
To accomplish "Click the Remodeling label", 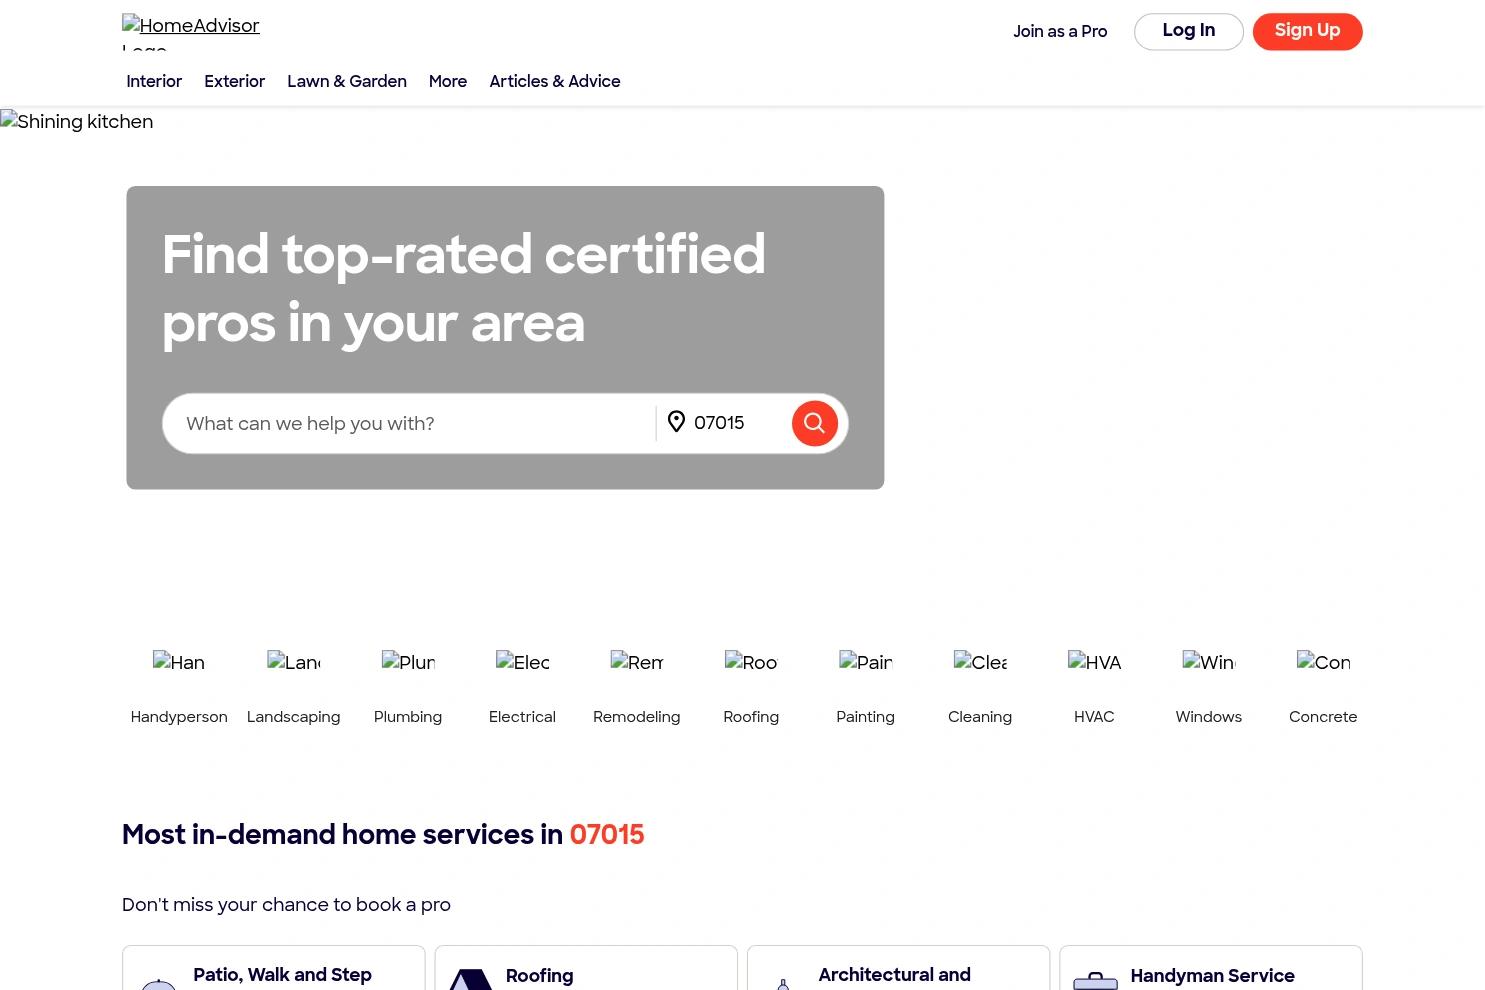I will tap(637, 717).
